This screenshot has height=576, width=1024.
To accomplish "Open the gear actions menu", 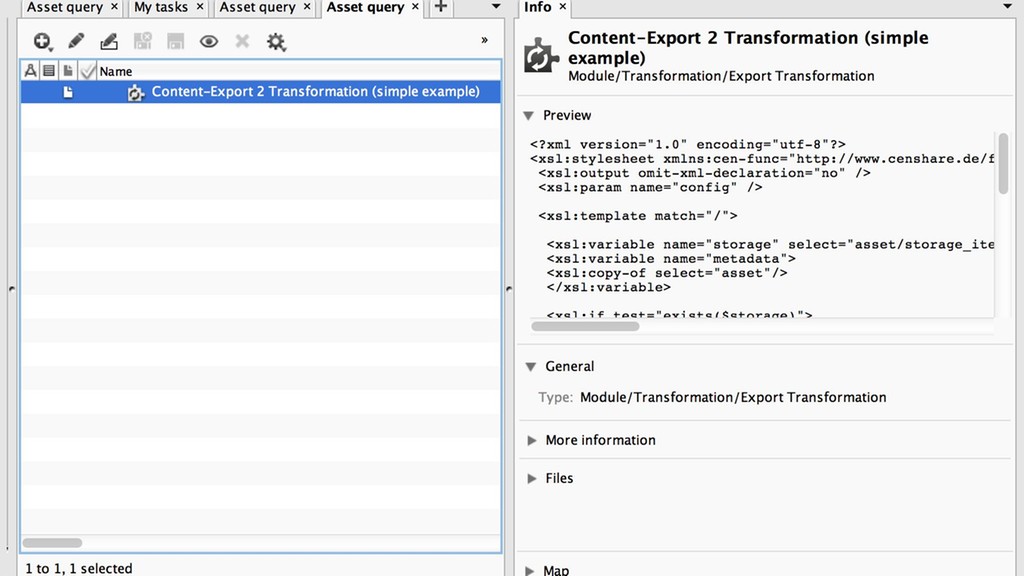I will (276, 42).
